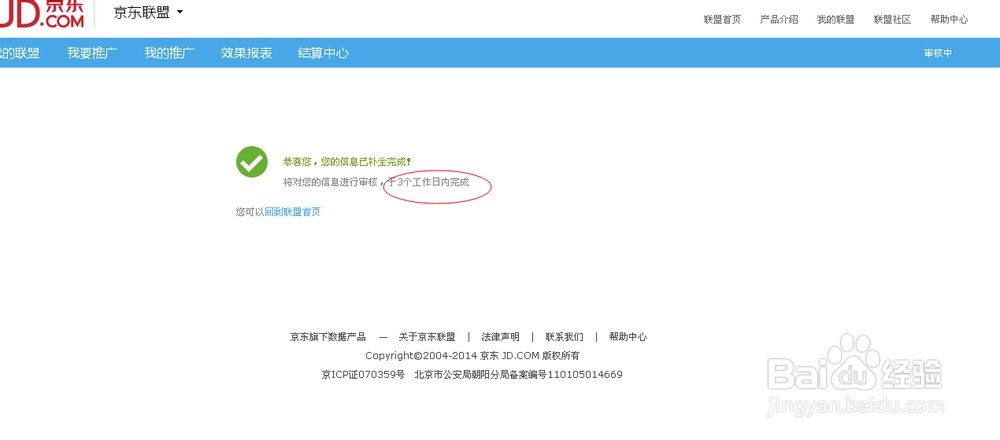The height and width of the screenshot is (440, 1000).
Task: Open 帮助中心 in top header links
Action: tap(949, 20)
